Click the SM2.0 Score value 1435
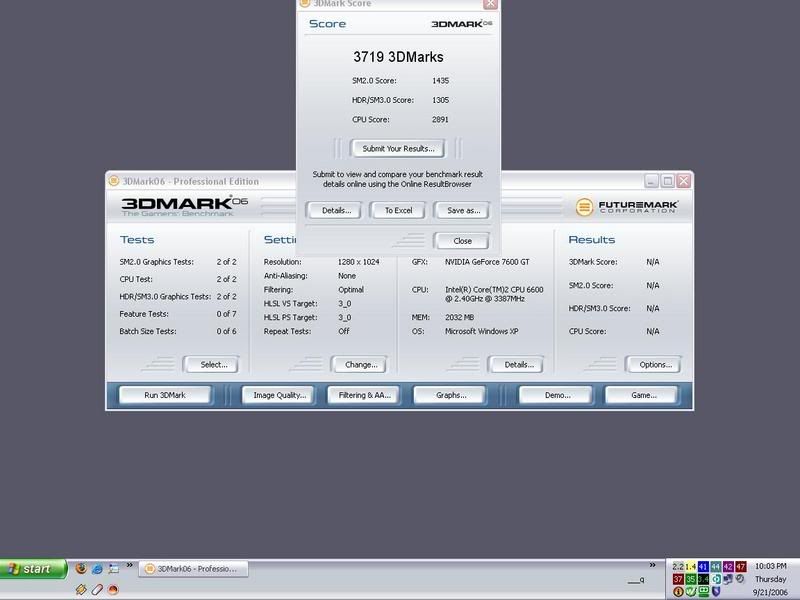Viewport: 800px width, 600px height. coord(440,81)
